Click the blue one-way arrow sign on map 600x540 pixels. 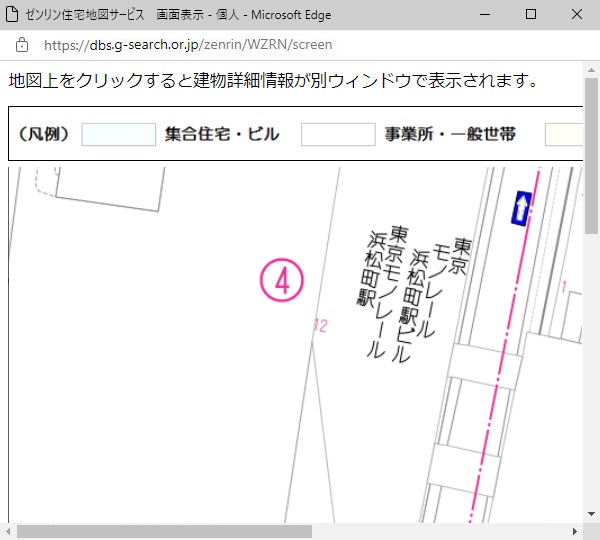pyautogui.click(x=521, y=208)
